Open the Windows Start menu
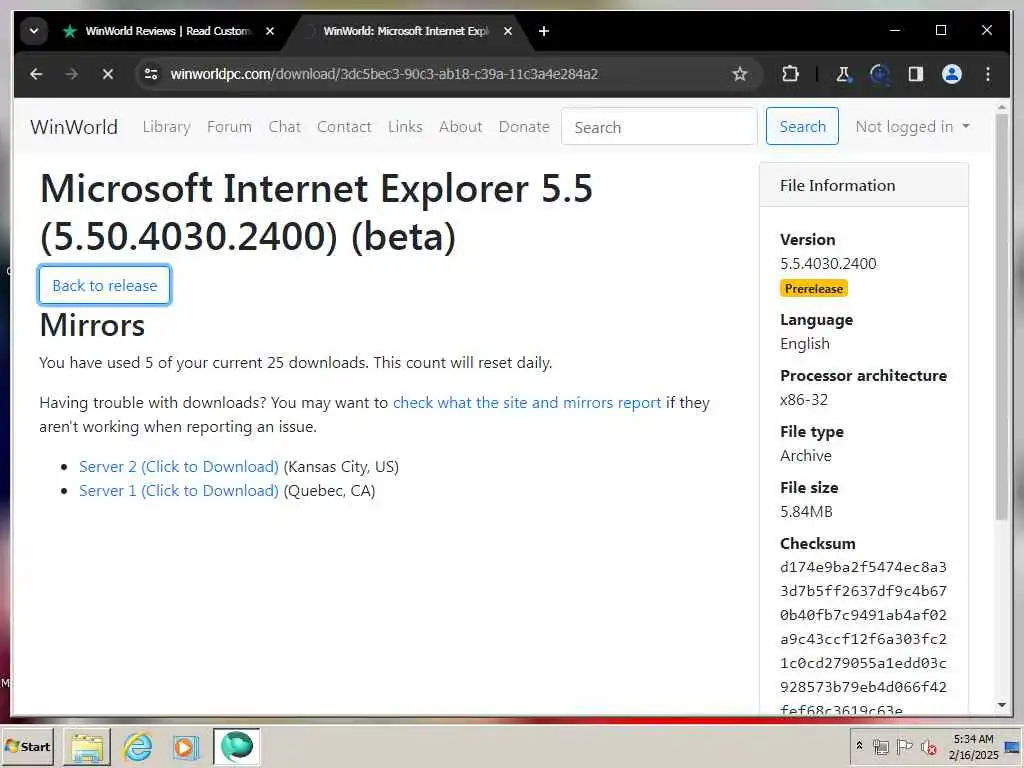Image resolution: width=1024 pixels, height=768 pixels. click(27, 746)
